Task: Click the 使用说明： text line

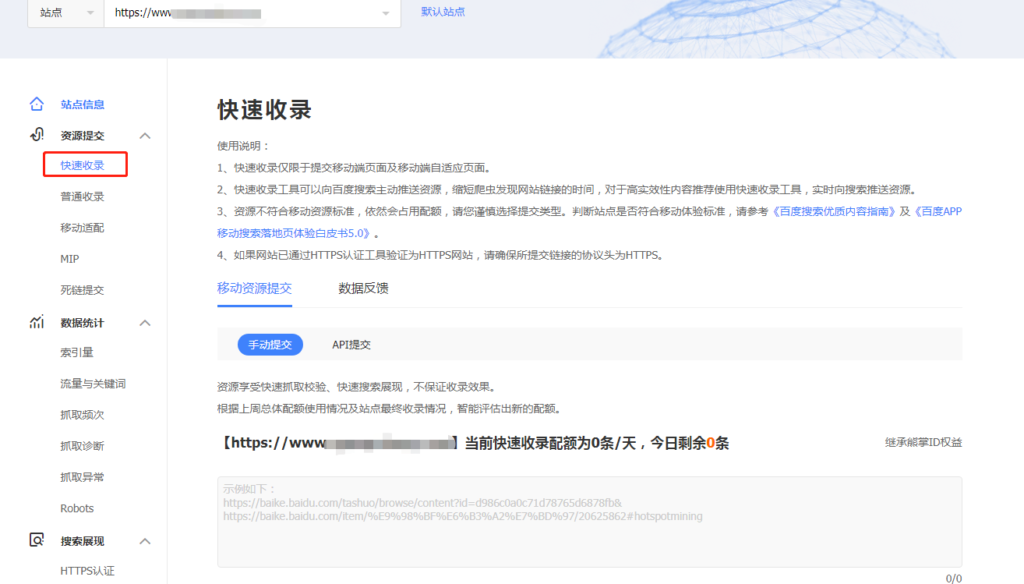Action: 243,146
